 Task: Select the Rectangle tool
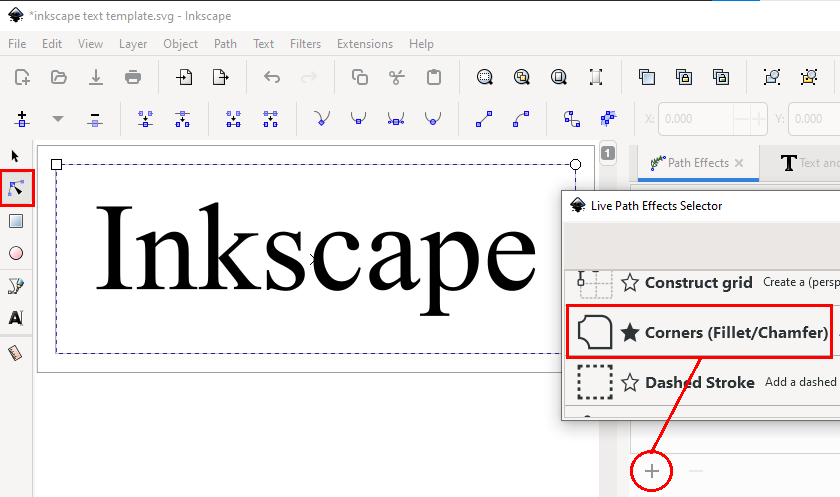tap(16, 221)
